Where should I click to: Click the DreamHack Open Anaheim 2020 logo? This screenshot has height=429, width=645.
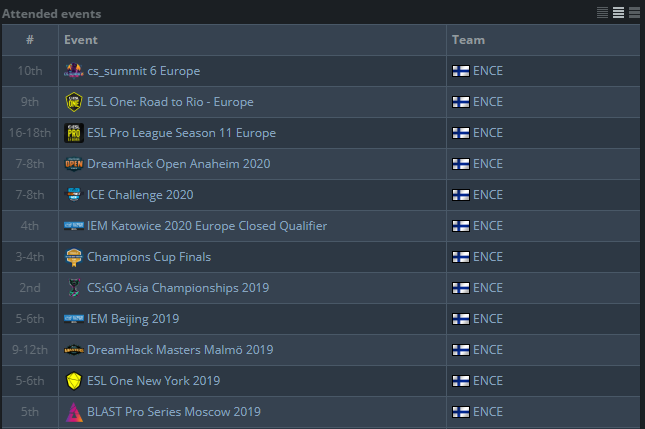(x=73, y=164)
